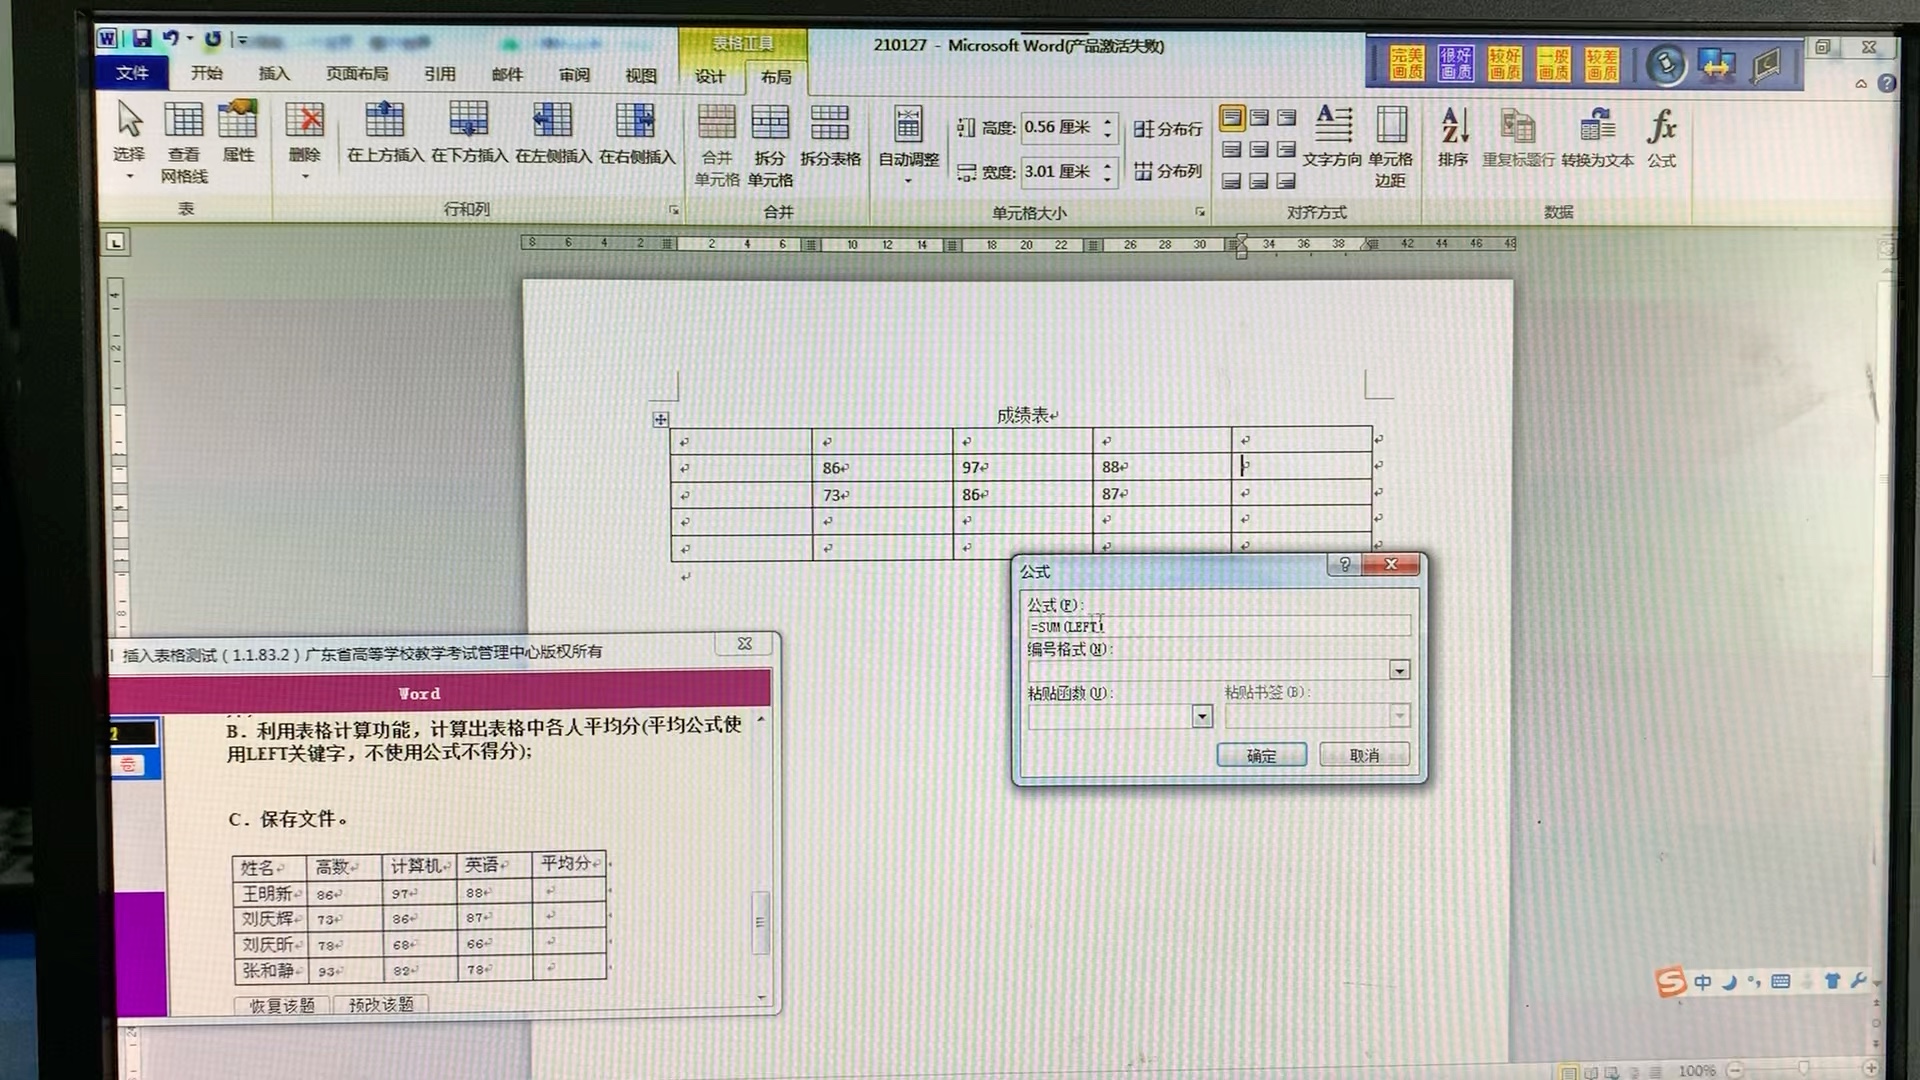This screenshot has width=1920, height=1080.
Task: Open the Paste function (粘贴函数) dropdown
Action: pyautogui.click(x=1202, y=716)
